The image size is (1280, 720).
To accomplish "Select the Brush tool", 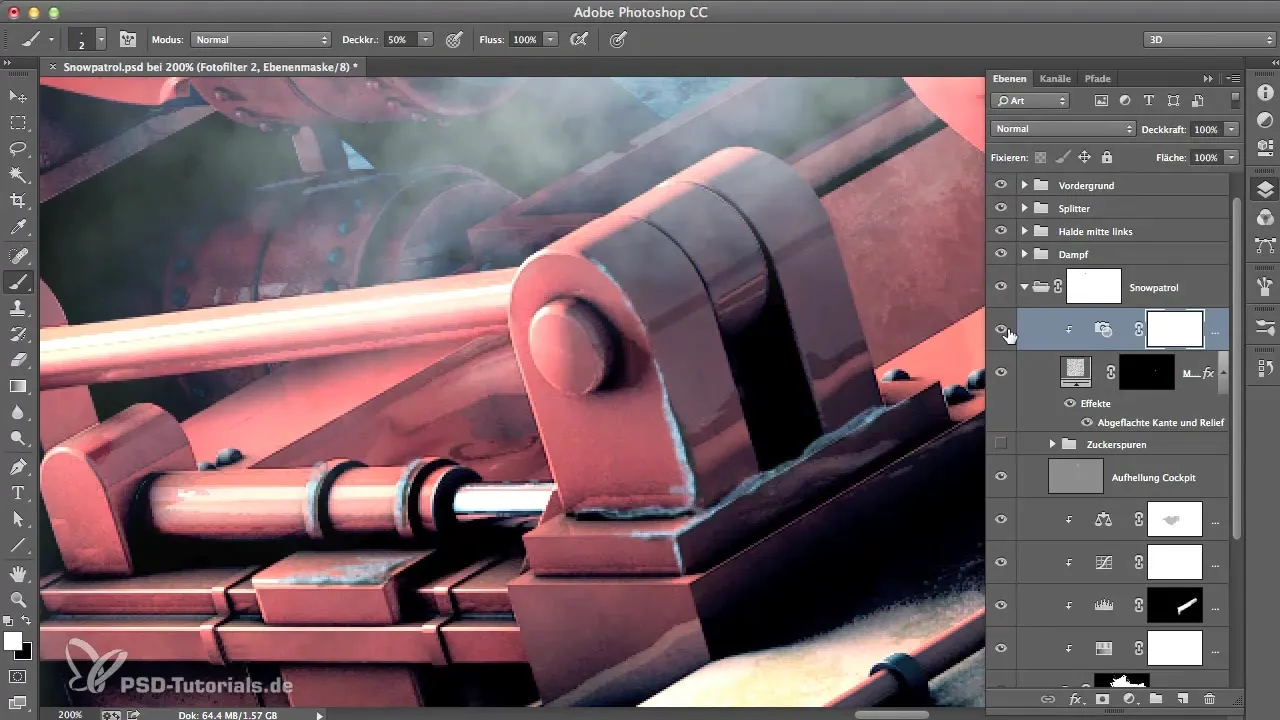I will pyautogui.click(x=17, y=282).
